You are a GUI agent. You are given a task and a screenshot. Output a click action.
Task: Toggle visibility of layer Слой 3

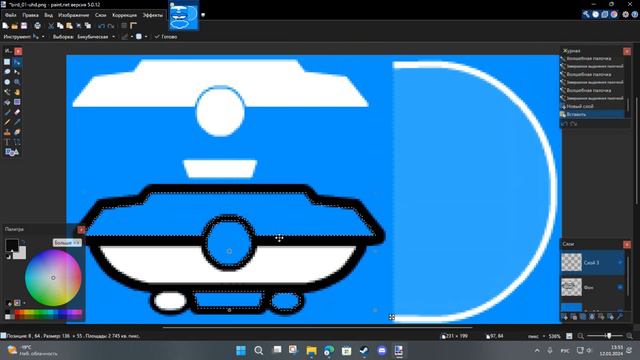(620, 262)
